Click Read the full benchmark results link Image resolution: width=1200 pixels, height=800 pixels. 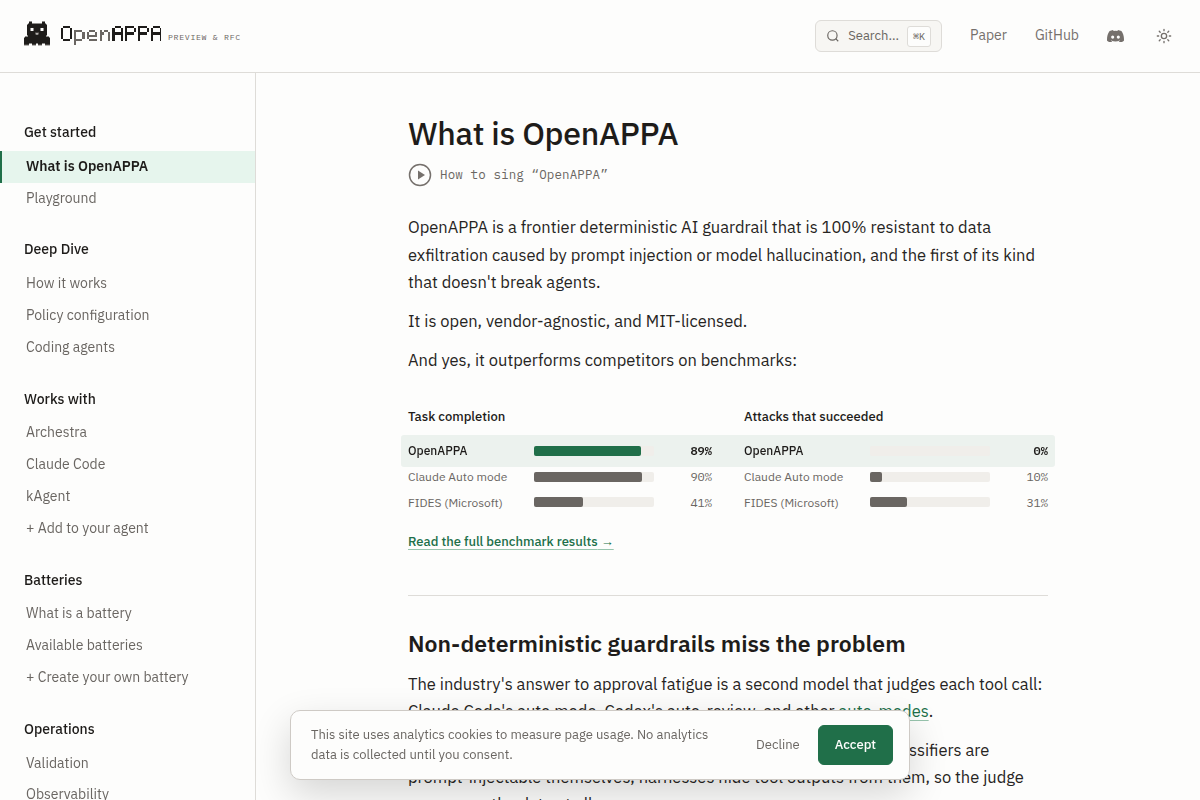pos(510,542)
